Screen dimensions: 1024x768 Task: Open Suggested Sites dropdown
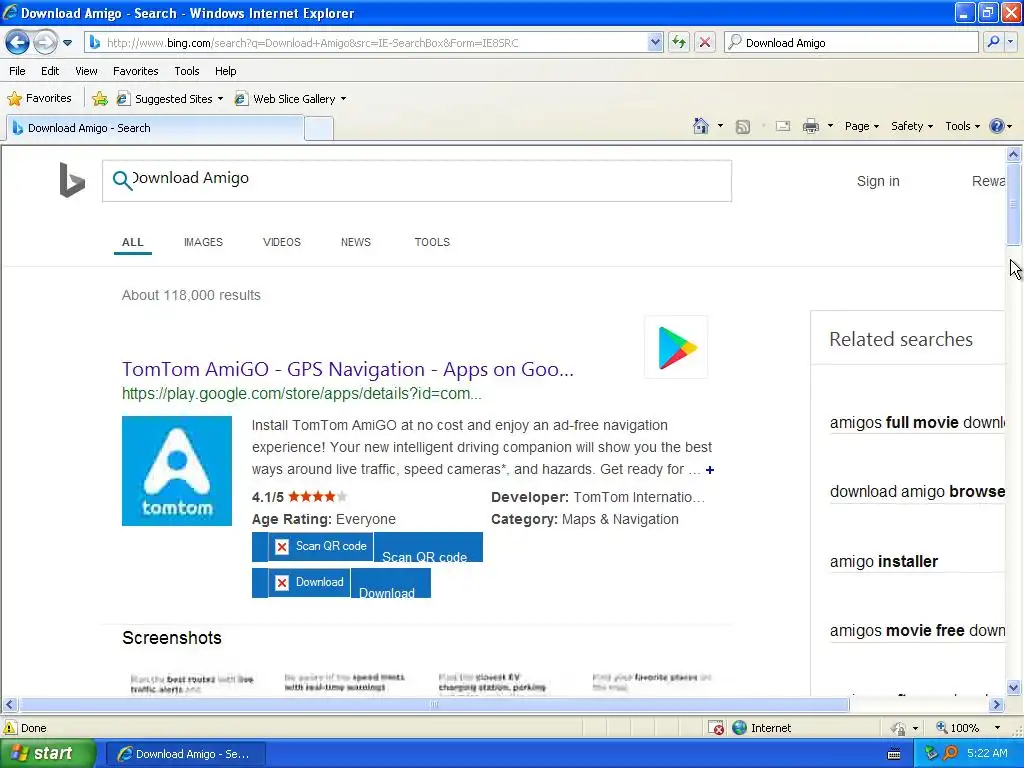coord(170,99)
